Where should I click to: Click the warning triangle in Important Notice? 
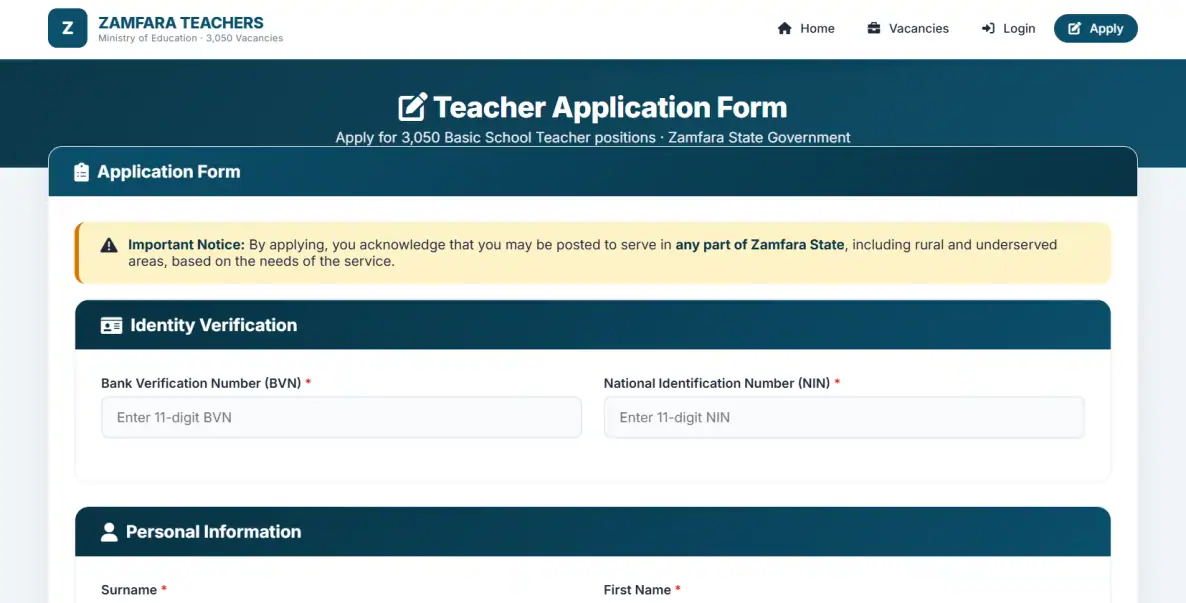click(x=109, y=245)
